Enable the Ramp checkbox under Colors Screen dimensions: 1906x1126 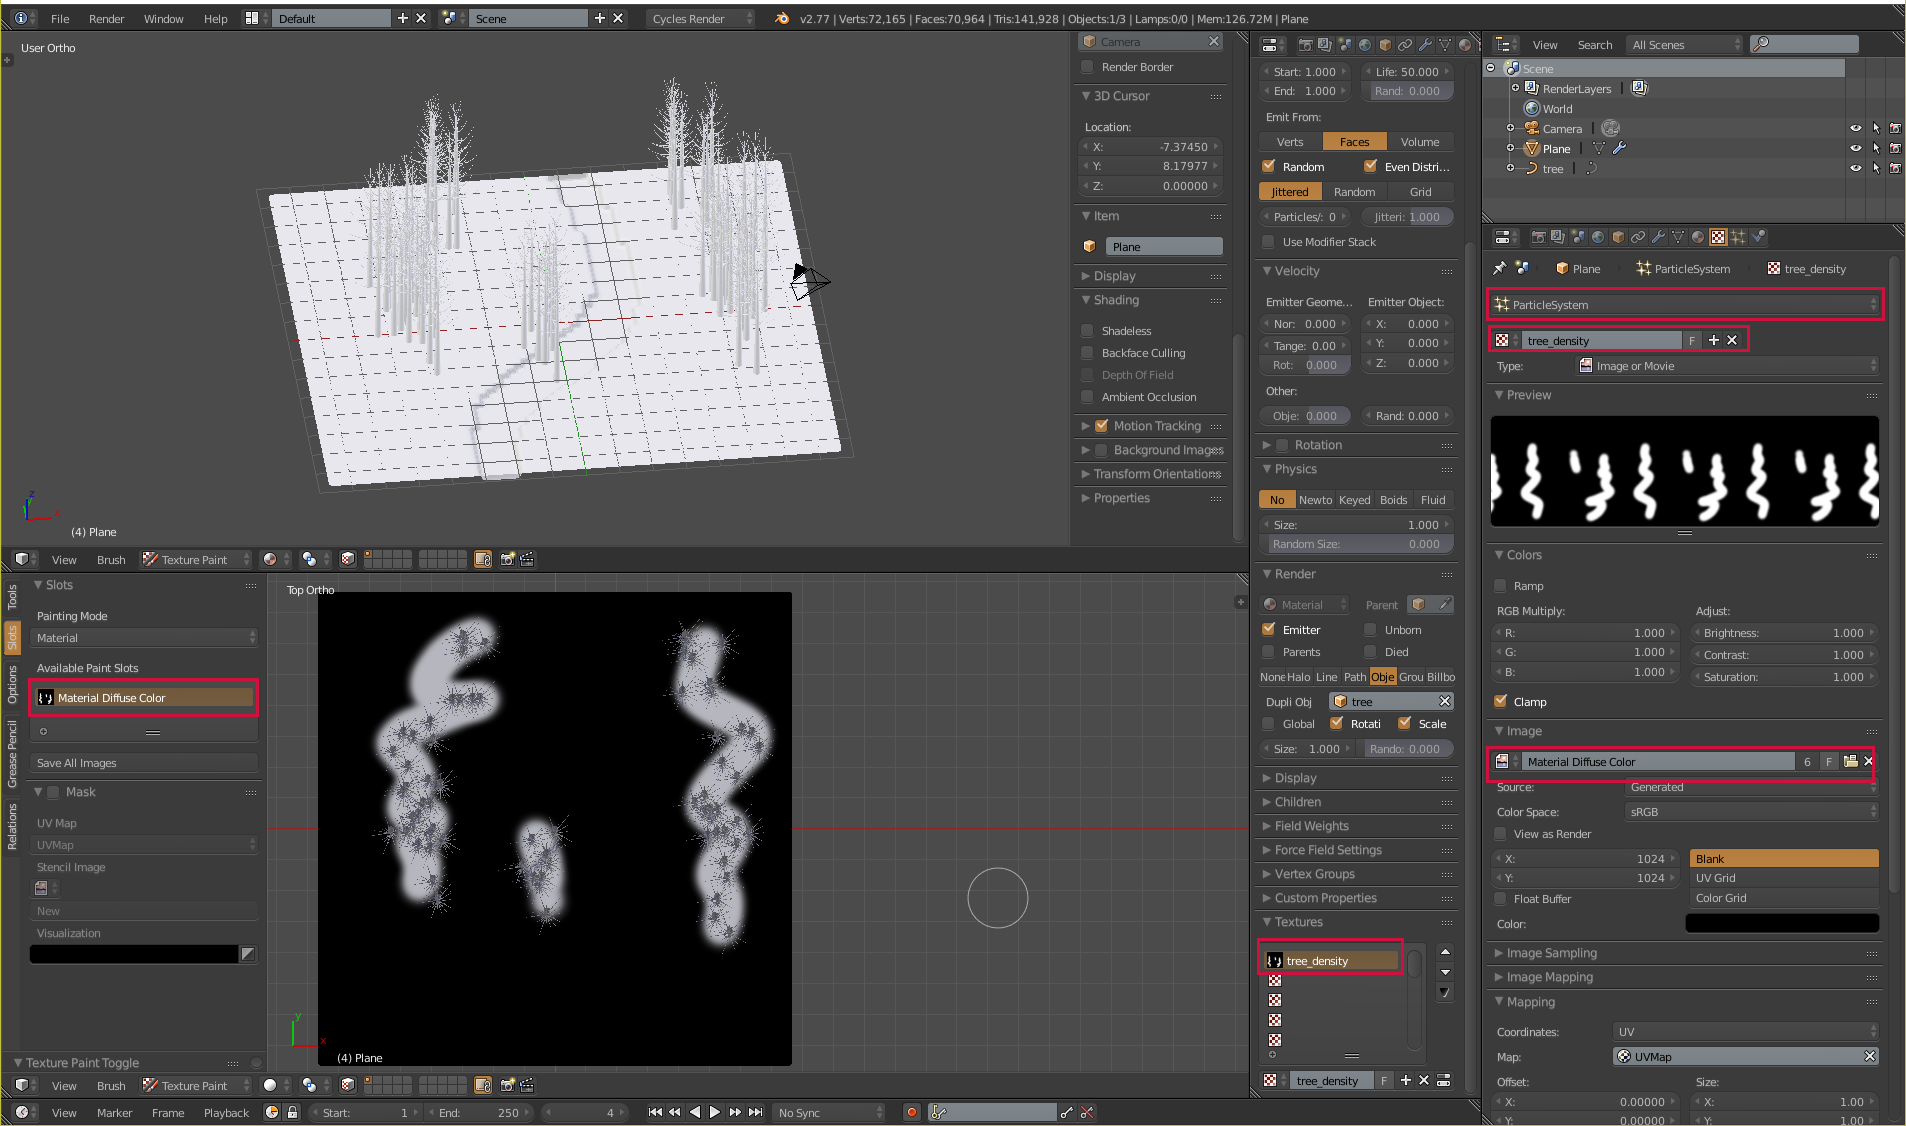(1500, 585)
